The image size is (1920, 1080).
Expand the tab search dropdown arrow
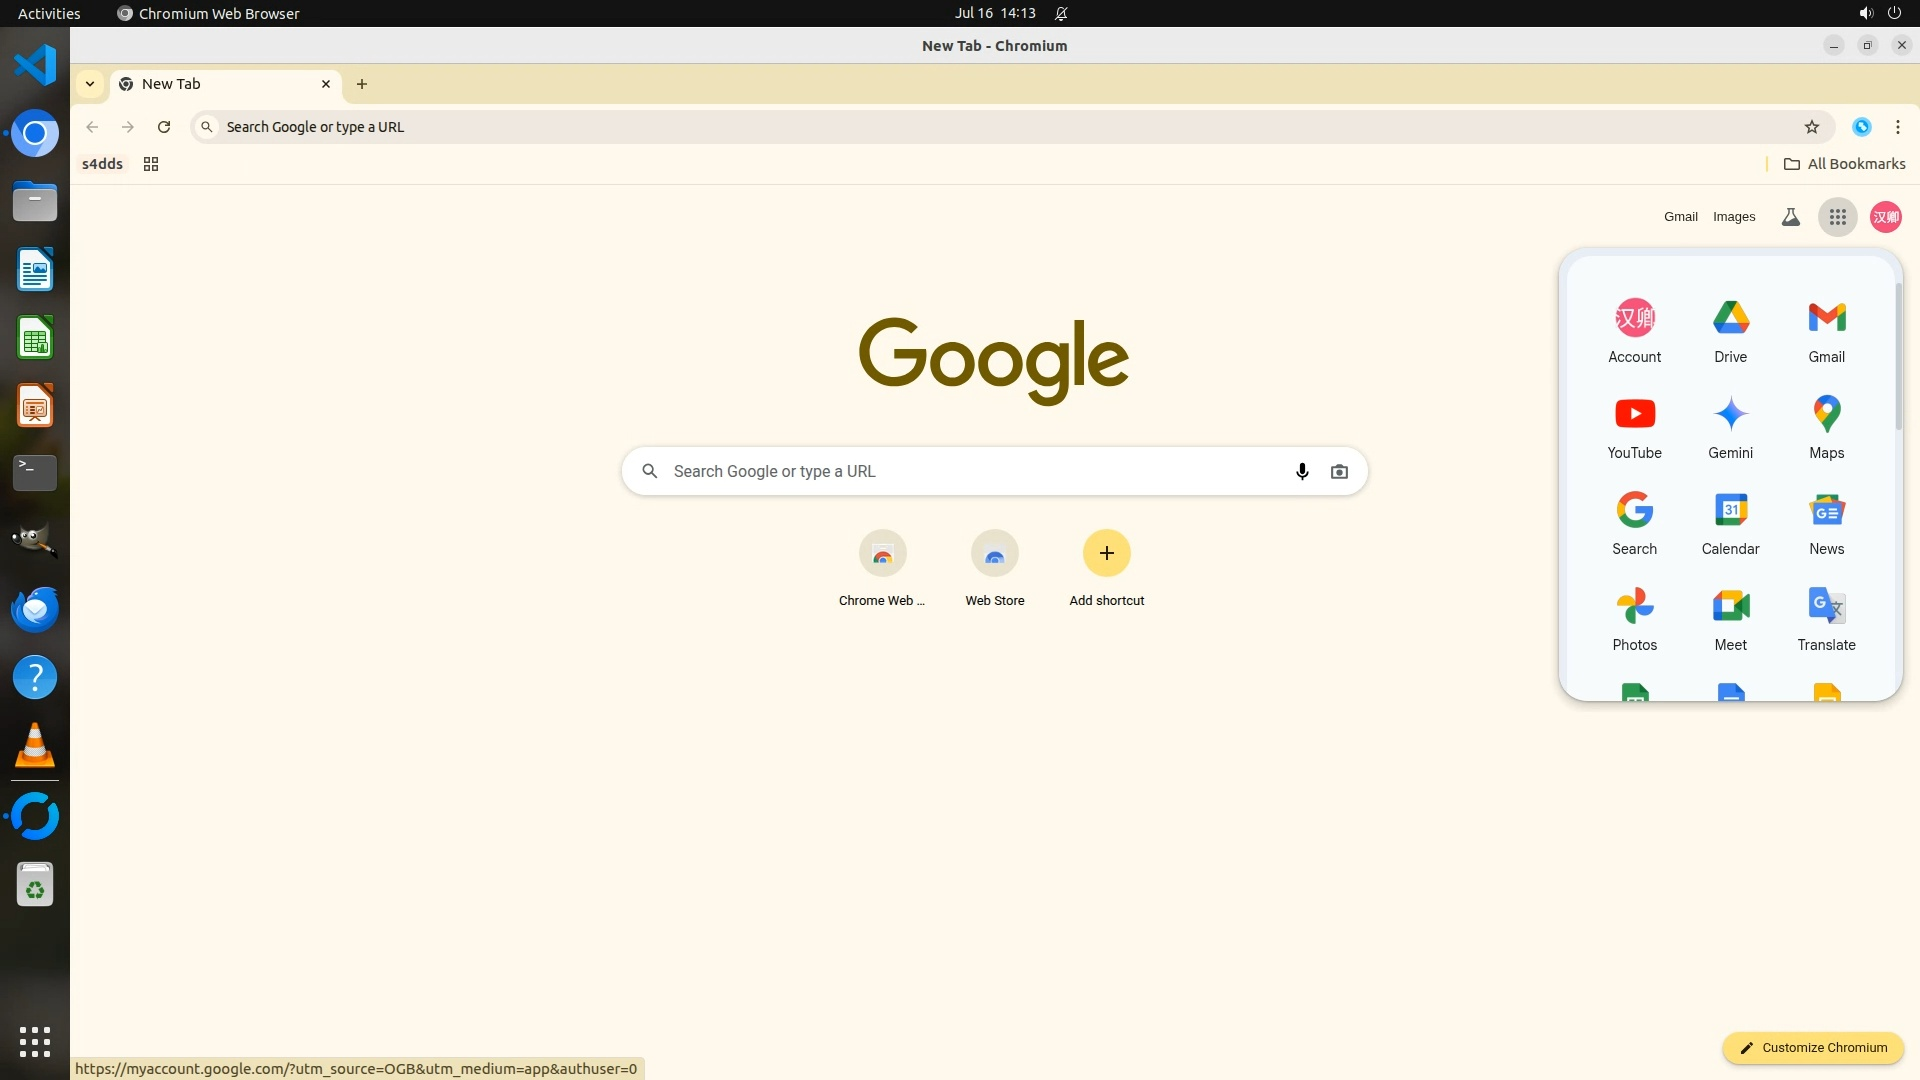90,84
